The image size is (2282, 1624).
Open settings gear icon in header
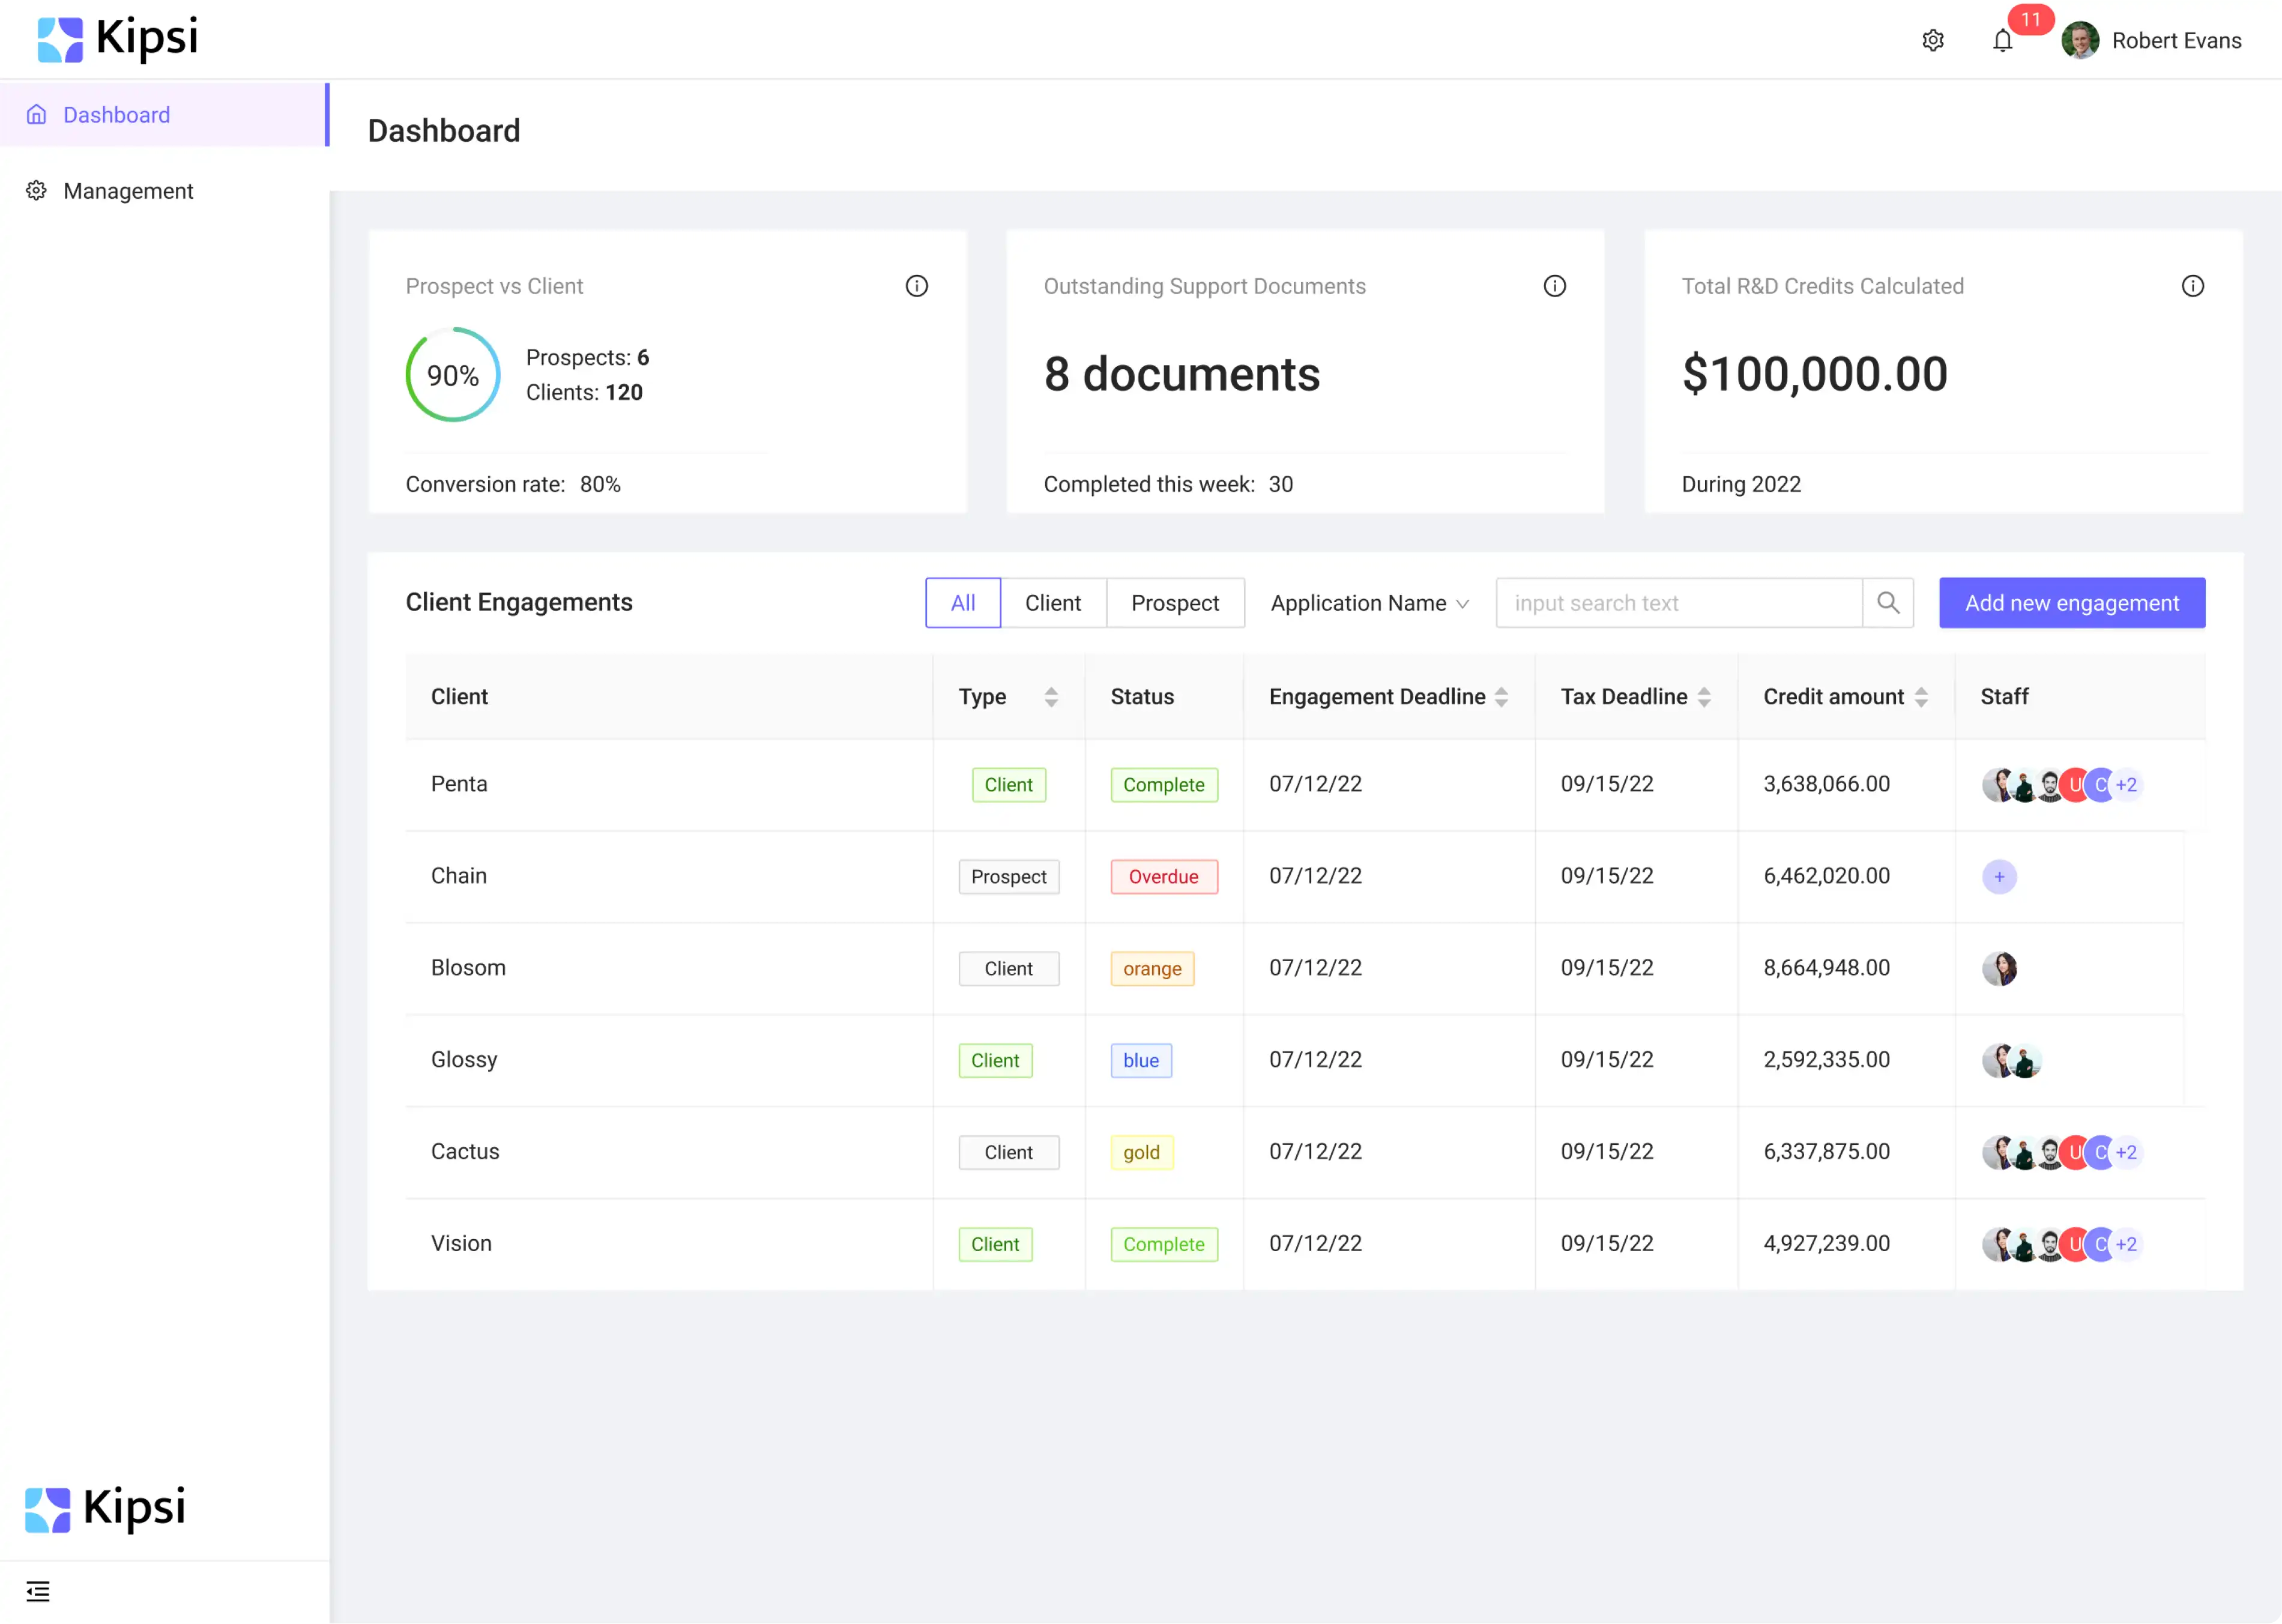(x=1932, y=41)
